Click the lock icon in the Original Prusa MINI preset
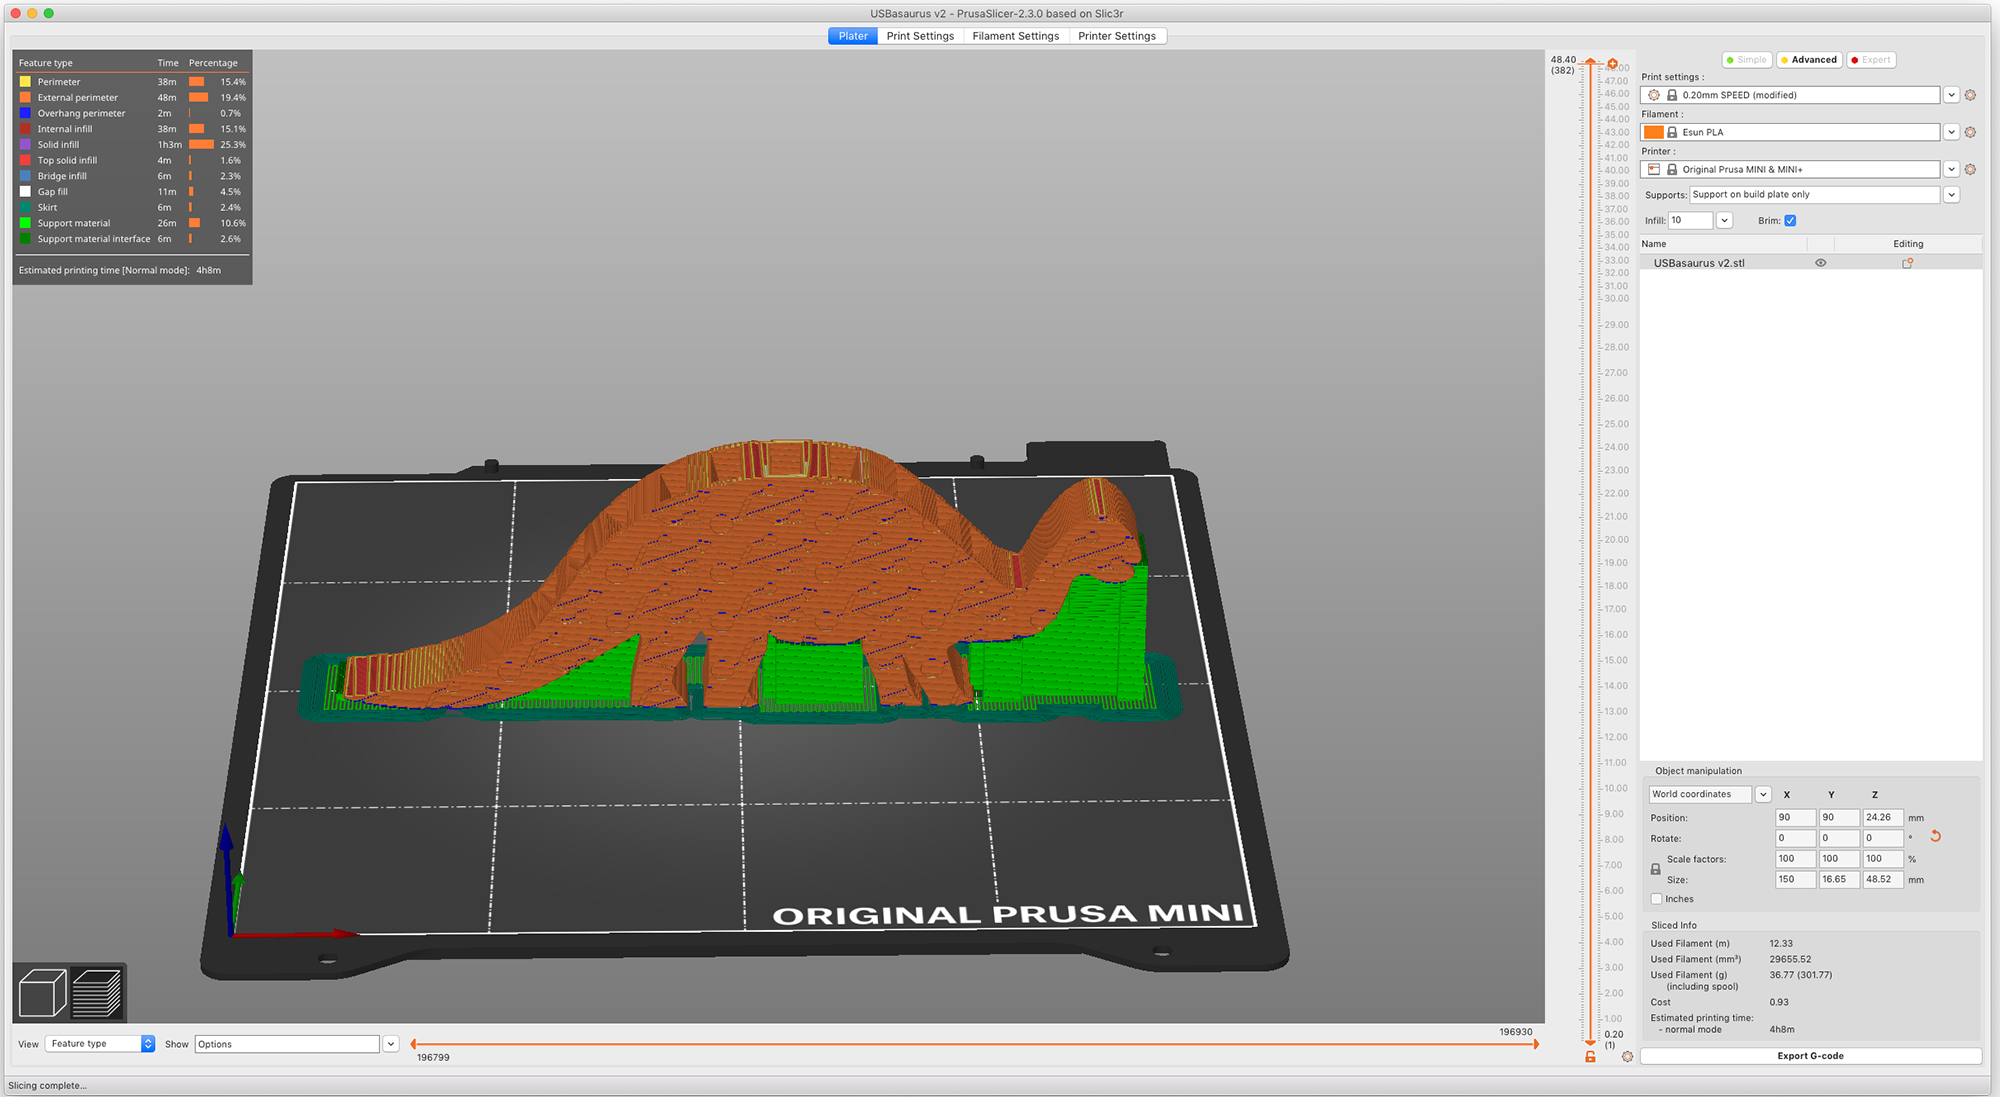Screen dimensions: 2000x1097 point(1672,169)
